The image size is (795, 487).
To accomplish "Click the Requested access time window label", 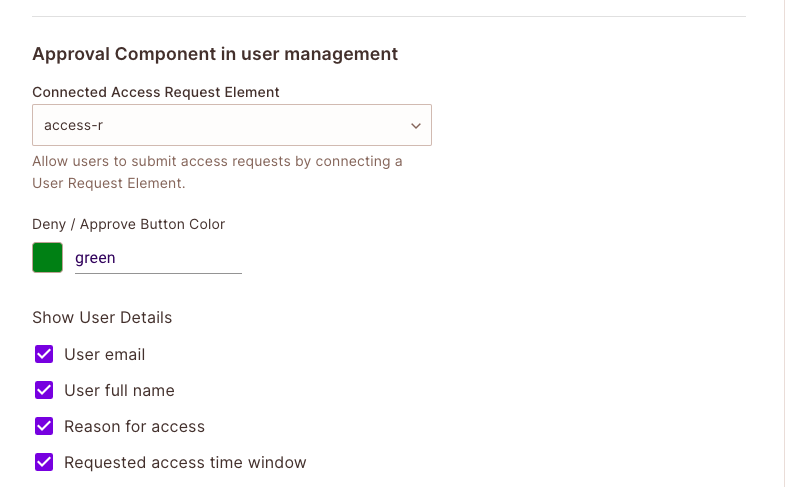I will pos(185,462).
